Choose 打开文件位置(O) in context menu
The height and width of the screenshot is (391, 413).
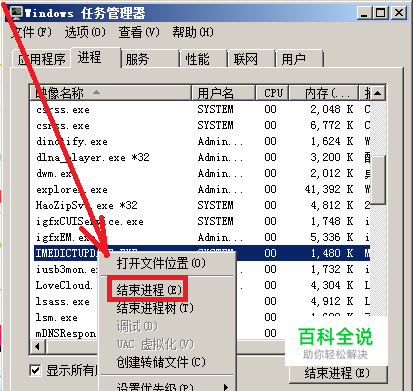point(167,264)
